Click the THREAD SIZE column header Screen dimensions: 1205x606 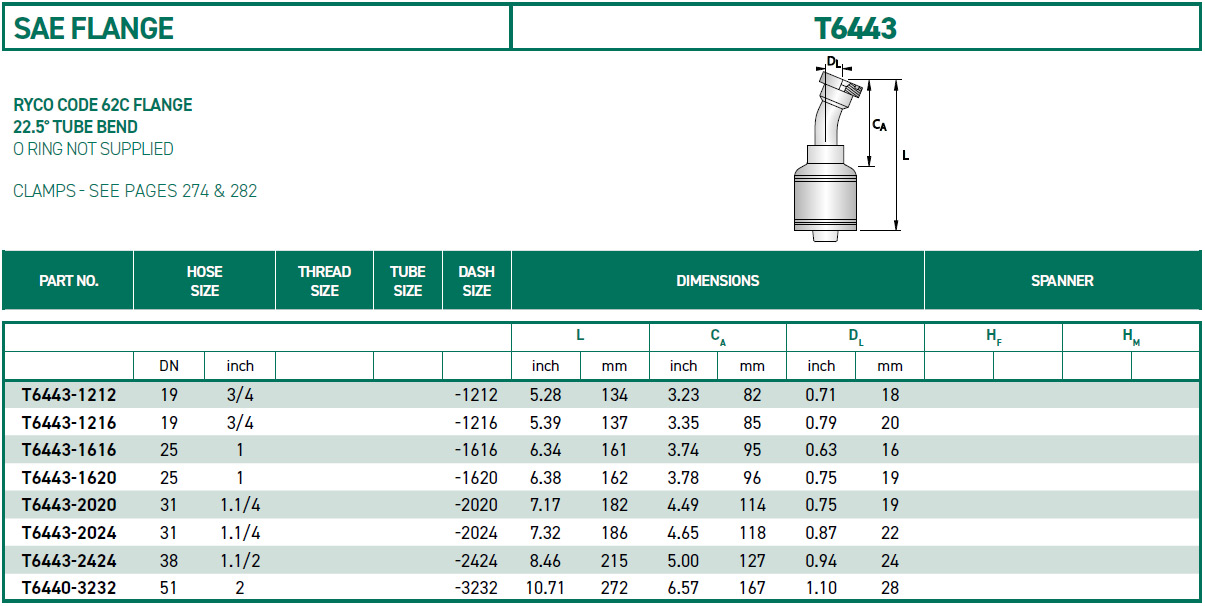324,281
